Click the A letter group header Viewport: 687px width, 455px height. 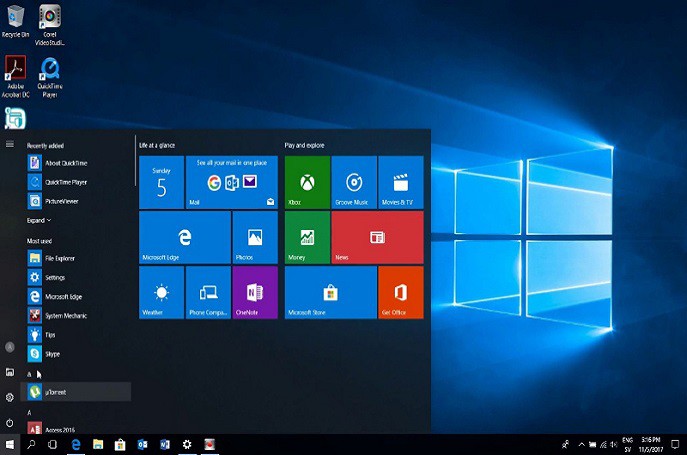(29, 412)
